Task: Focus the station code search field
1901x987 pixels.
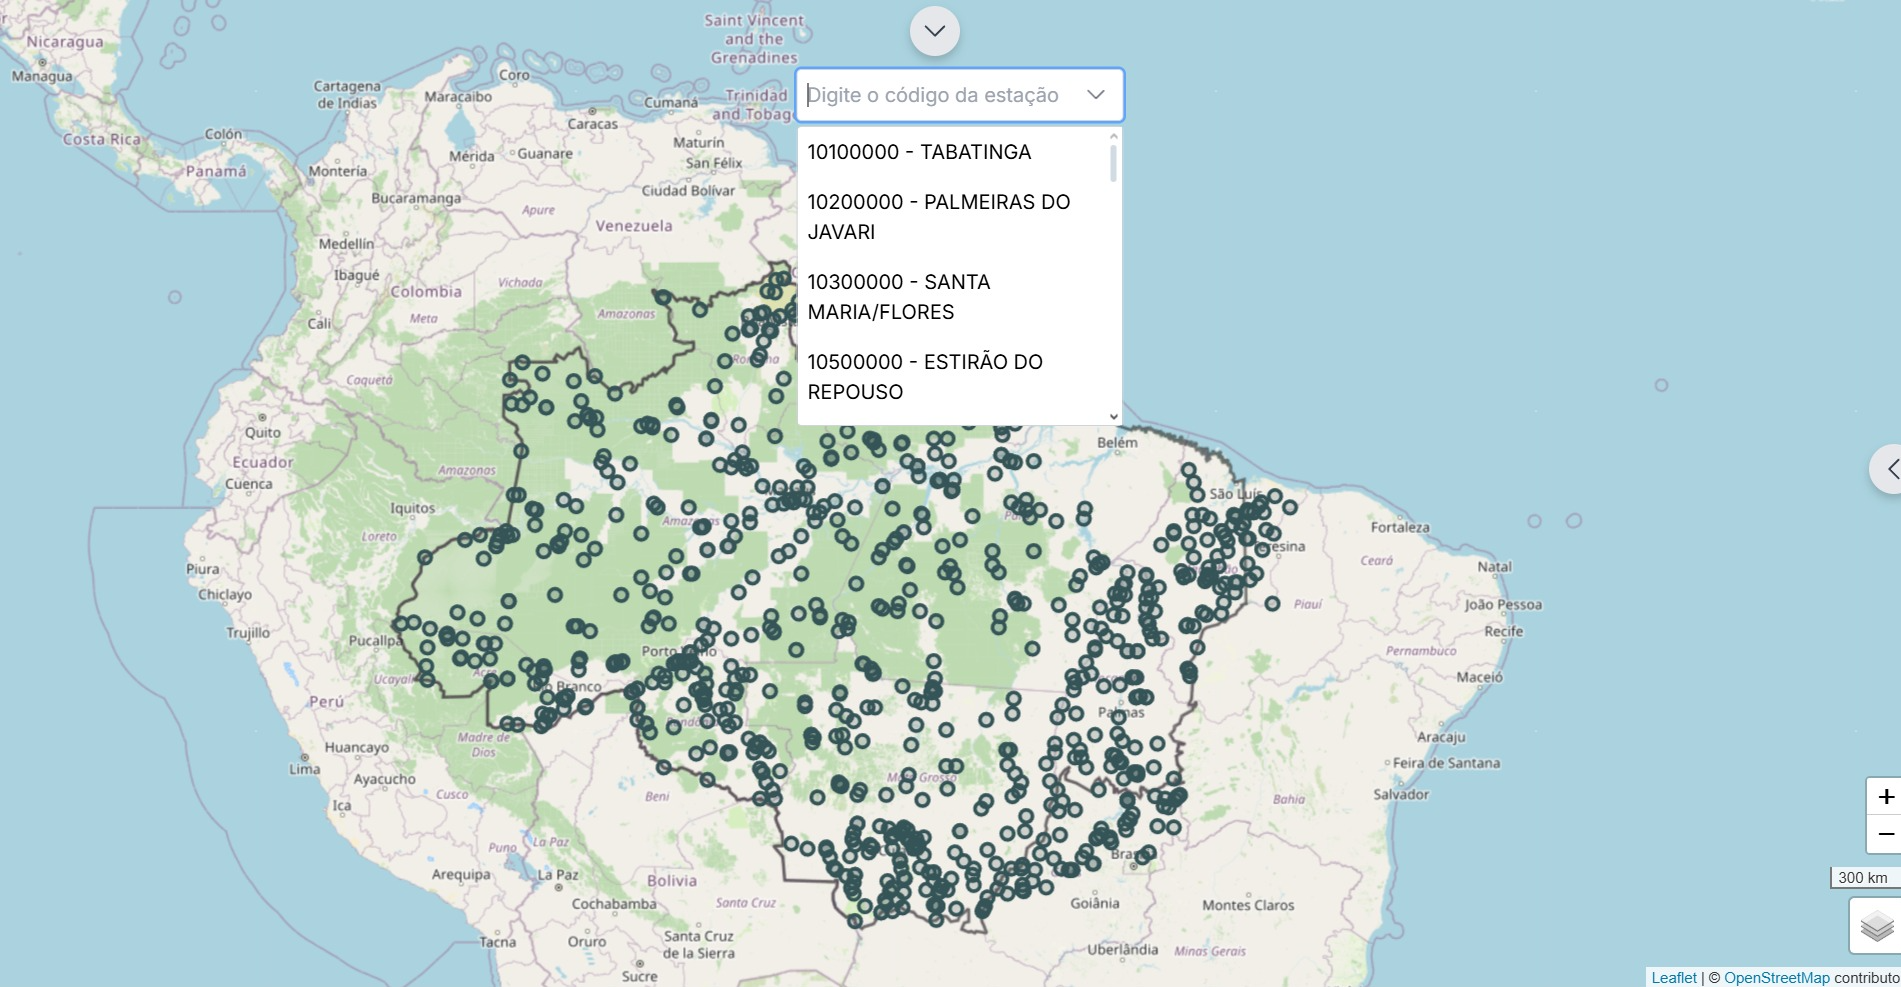Action: [940, 95]
